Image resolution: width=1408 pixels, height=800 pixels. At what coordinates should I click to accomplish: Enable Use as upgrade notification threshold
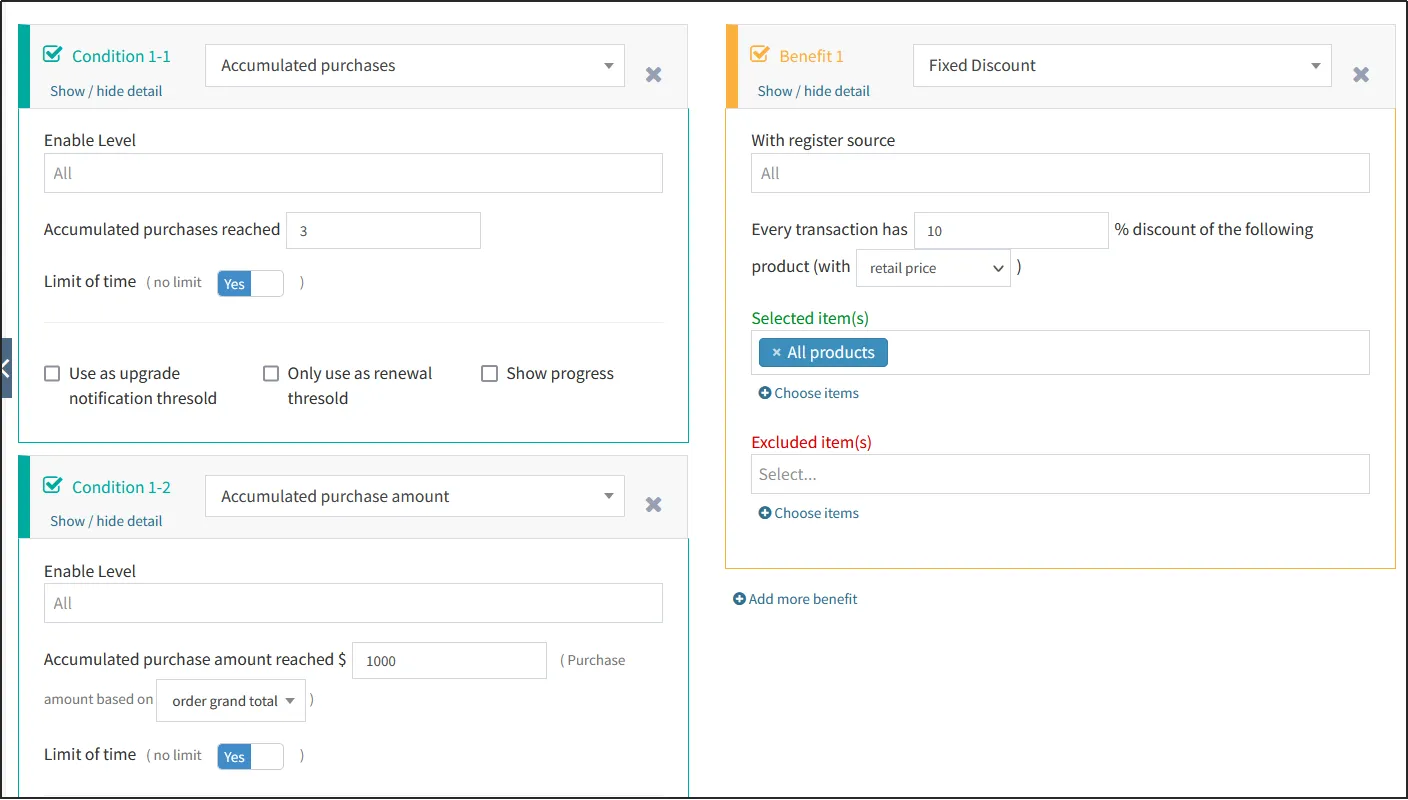(52, 374)
